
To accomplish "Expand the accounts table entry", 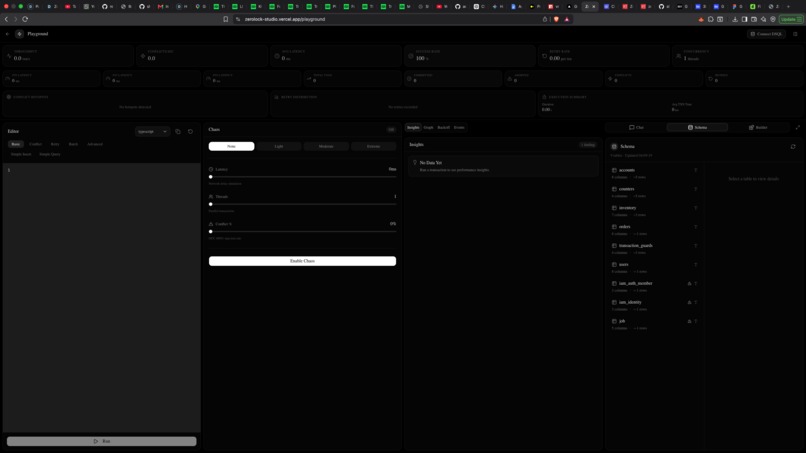I will (654, 173).
